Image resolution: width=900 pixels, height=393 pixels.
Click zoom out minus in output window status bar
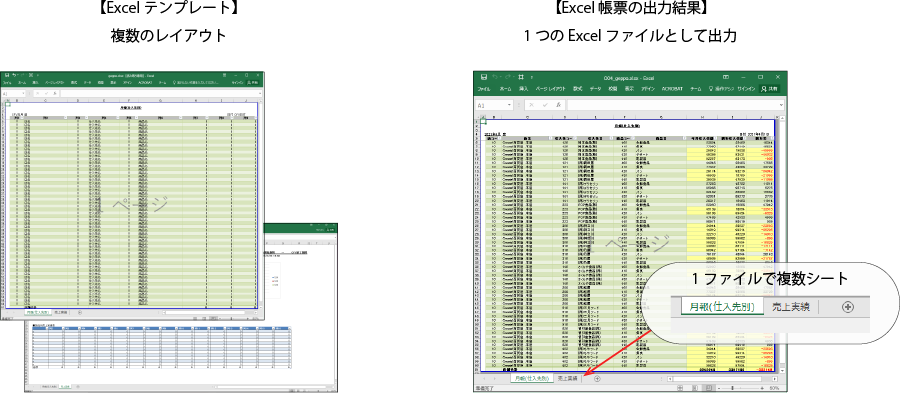719,388
